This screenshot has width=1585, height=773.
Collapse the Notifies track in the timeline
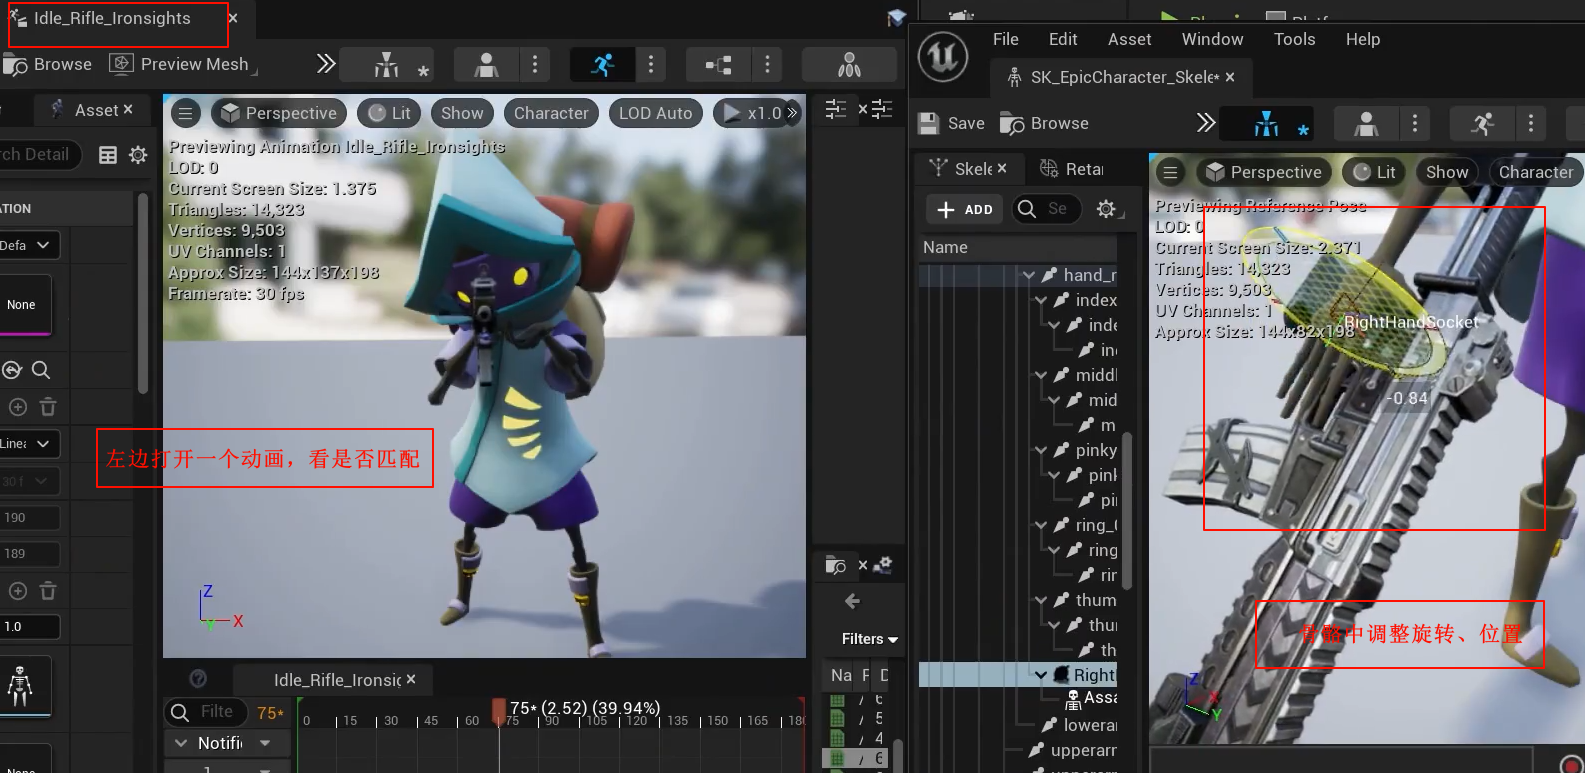(181, 743)
